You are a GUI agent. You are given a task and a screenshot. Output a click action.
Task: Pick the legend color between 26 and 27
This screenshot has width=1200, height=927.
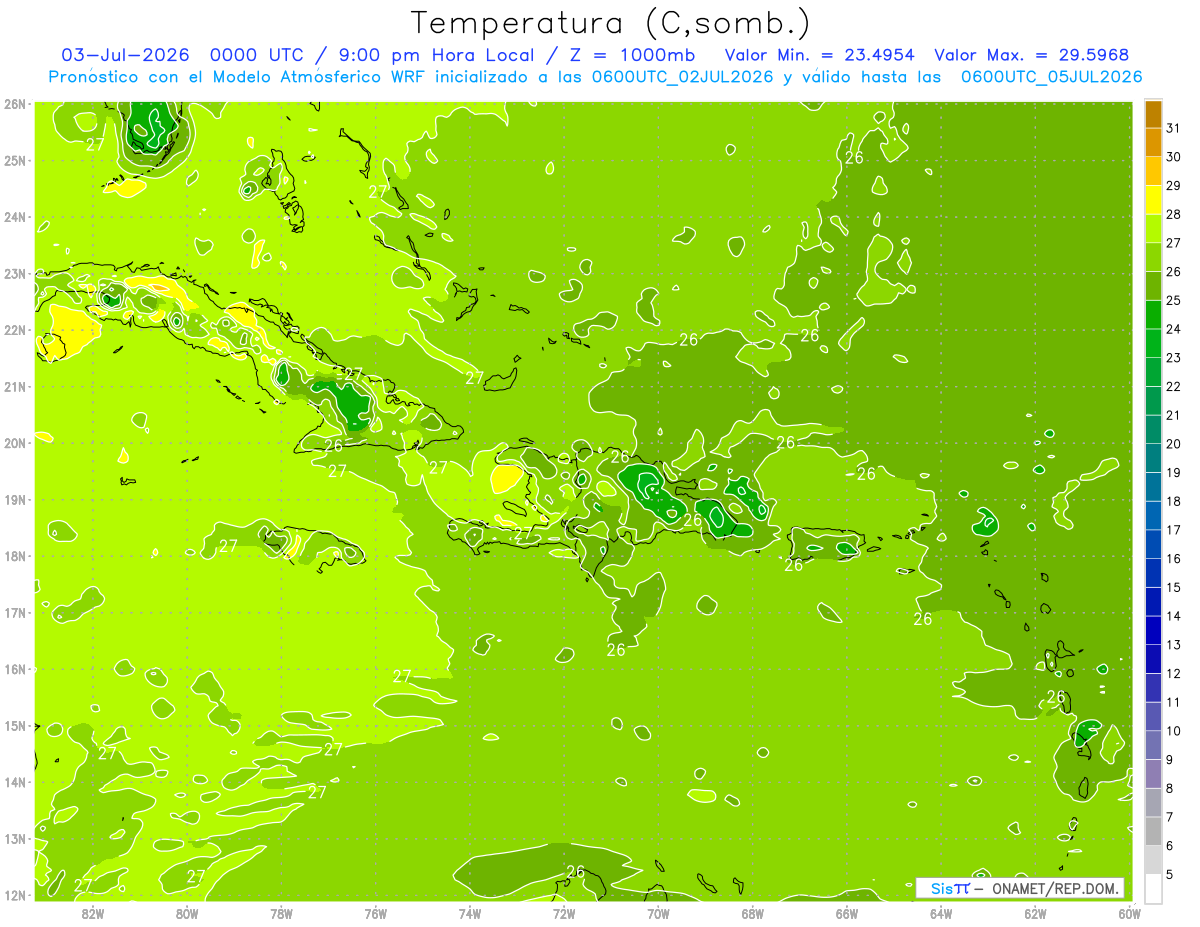coord(1153,257)
